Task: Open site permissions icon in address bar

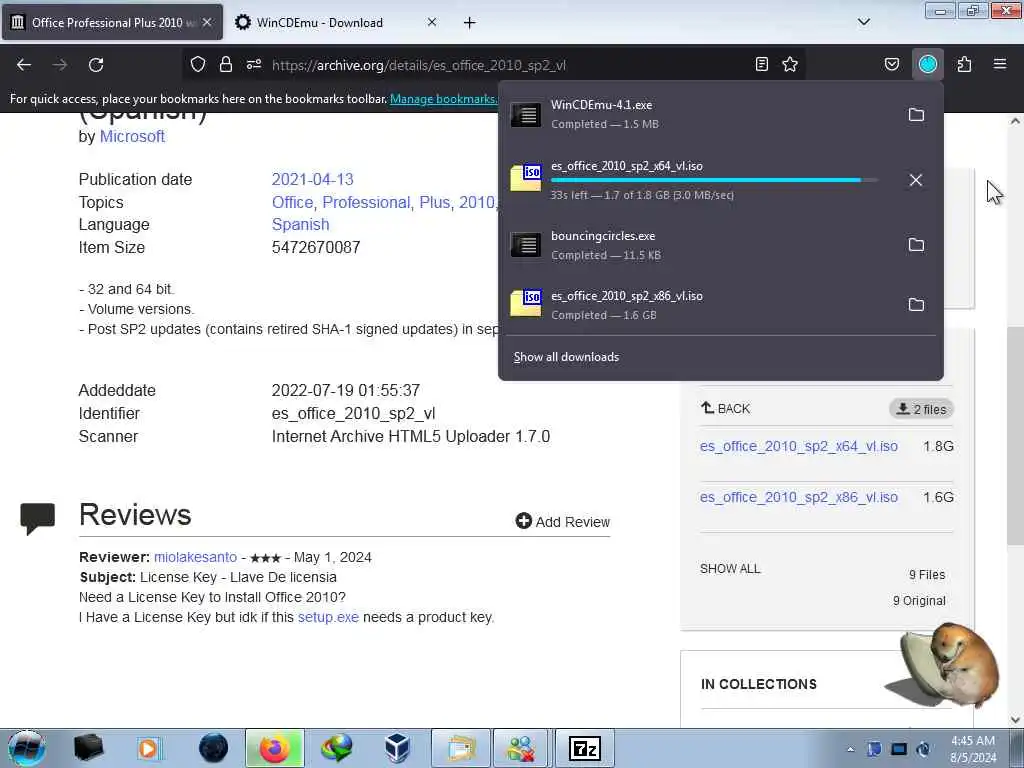Action: [x=254, y=64]
